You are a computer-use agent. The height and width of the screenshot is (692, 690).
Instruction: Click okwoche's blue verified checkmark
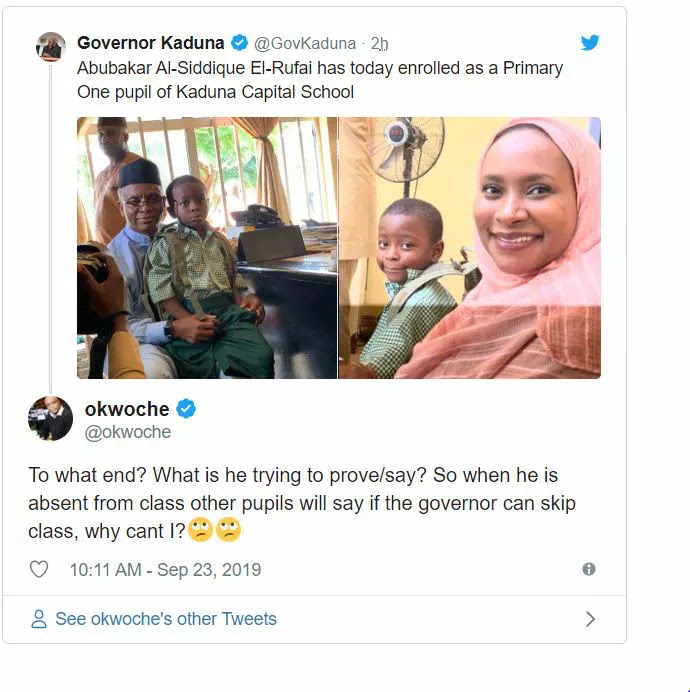186,408
